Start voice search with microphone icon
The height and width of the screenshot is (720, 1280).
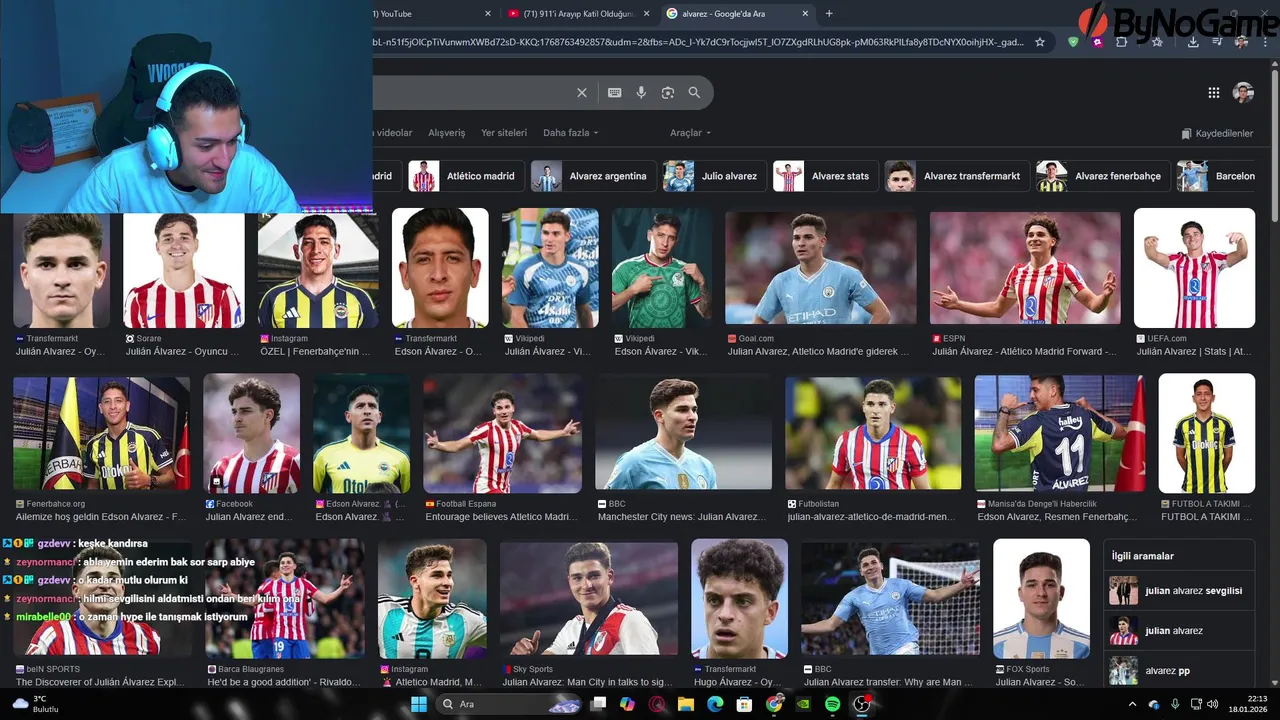[x=641, y=92]
